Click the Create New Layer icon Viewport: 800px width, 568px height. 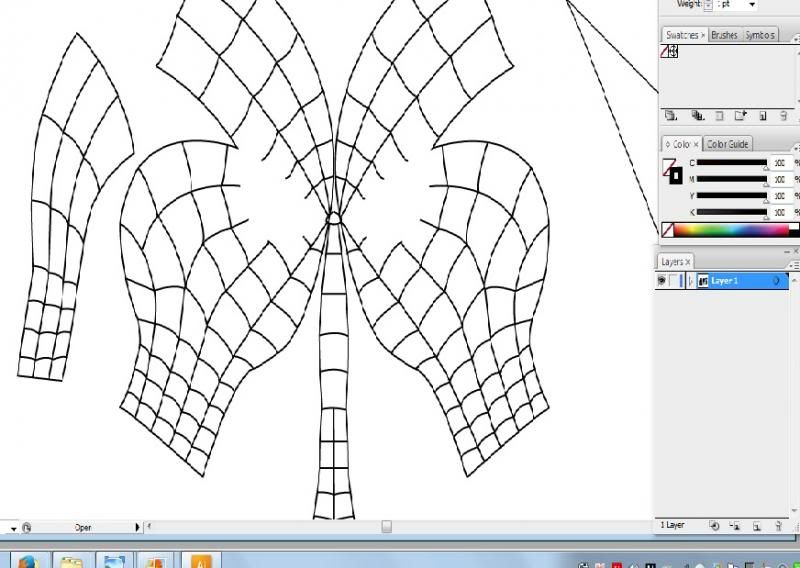pos(757,526)
